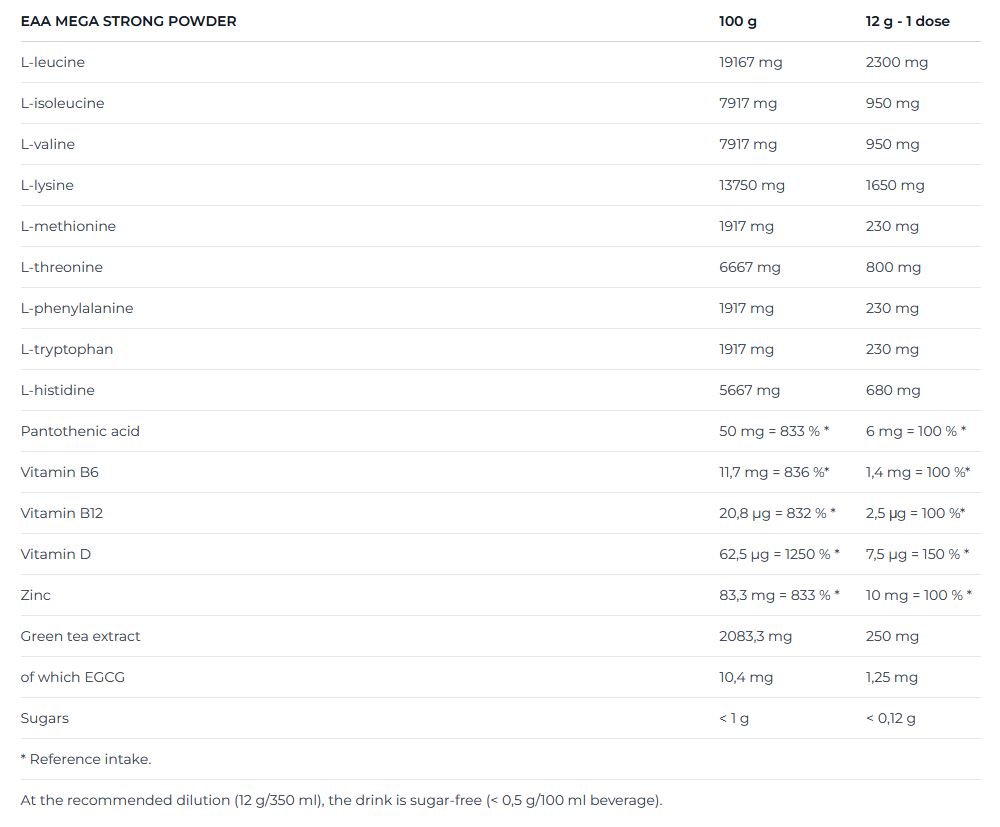Select the Zinc row label
1000x827 pixels.
36,595
